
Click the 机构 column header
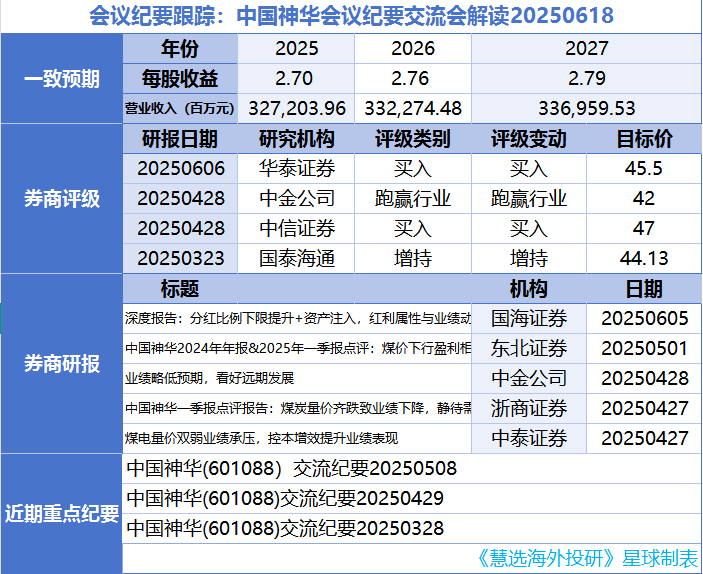click(x=529, y=289)
